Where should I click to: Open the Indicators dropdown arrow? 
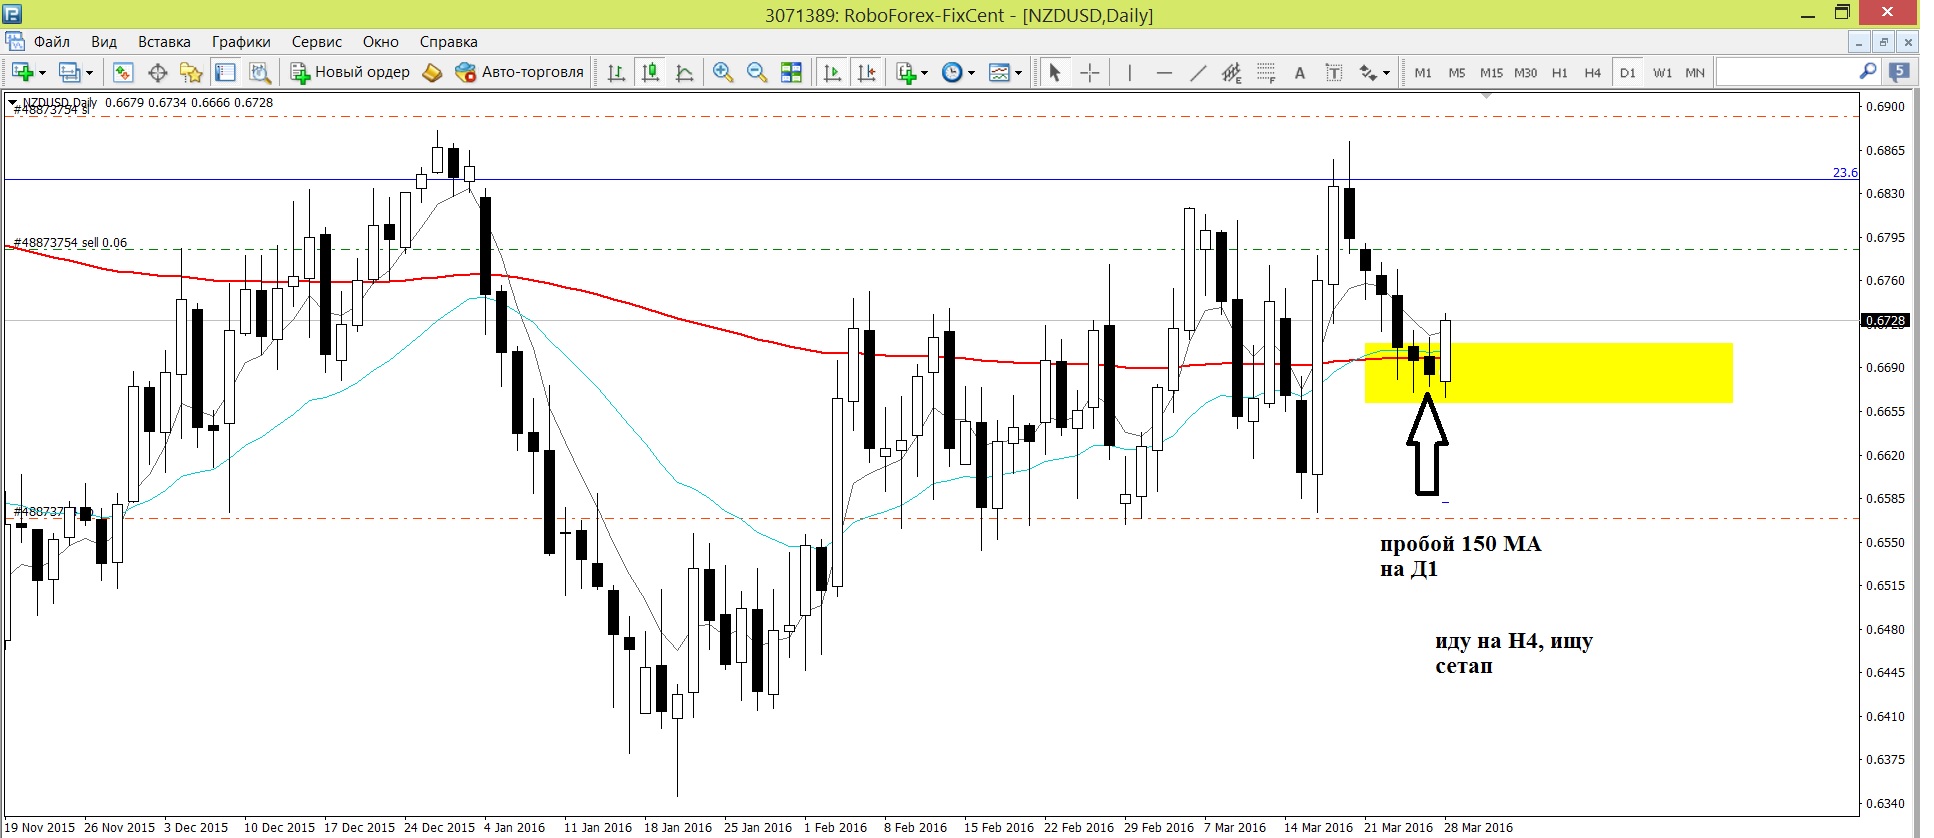click(924, 72)
